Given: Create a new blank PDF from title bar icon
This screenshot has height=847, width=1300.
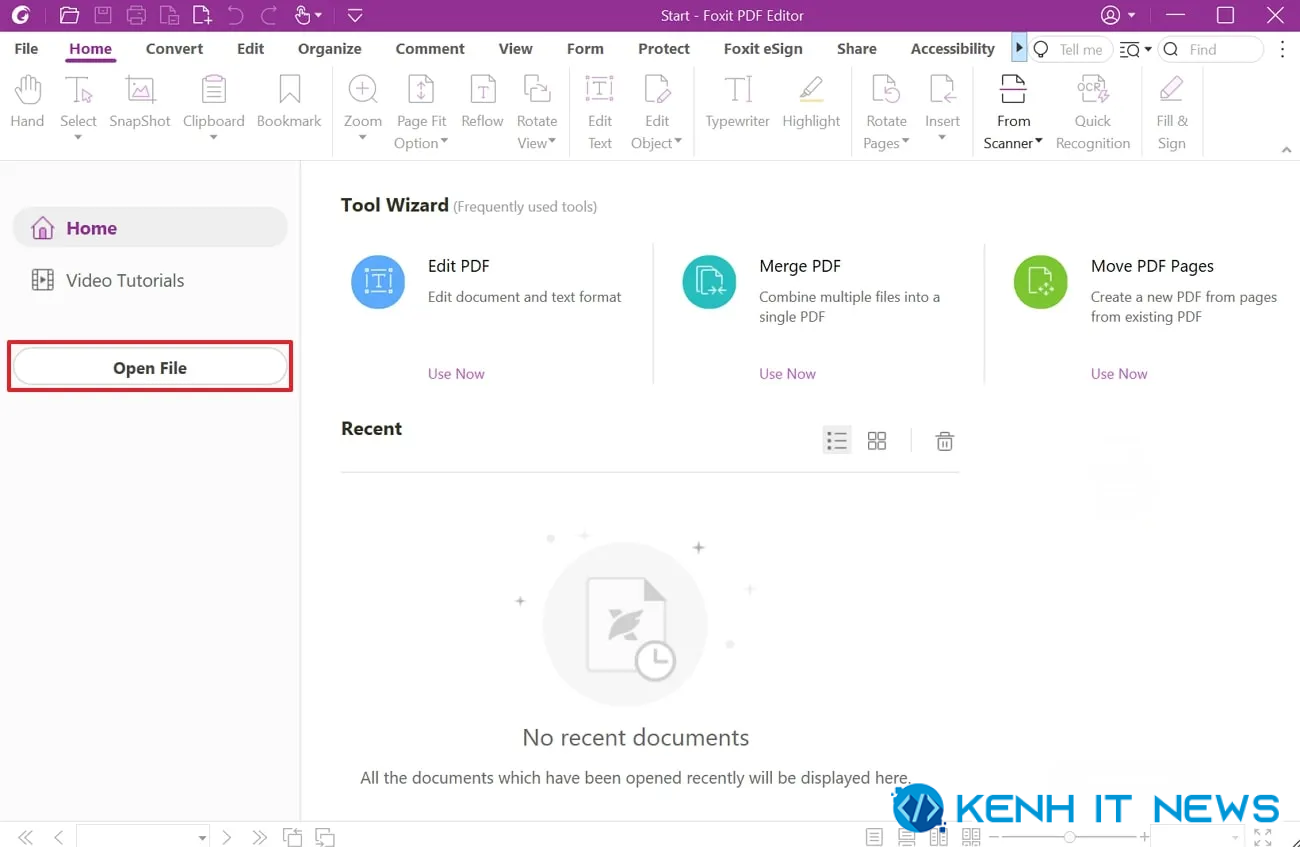Looking at the screenshot, I should 202,15.
